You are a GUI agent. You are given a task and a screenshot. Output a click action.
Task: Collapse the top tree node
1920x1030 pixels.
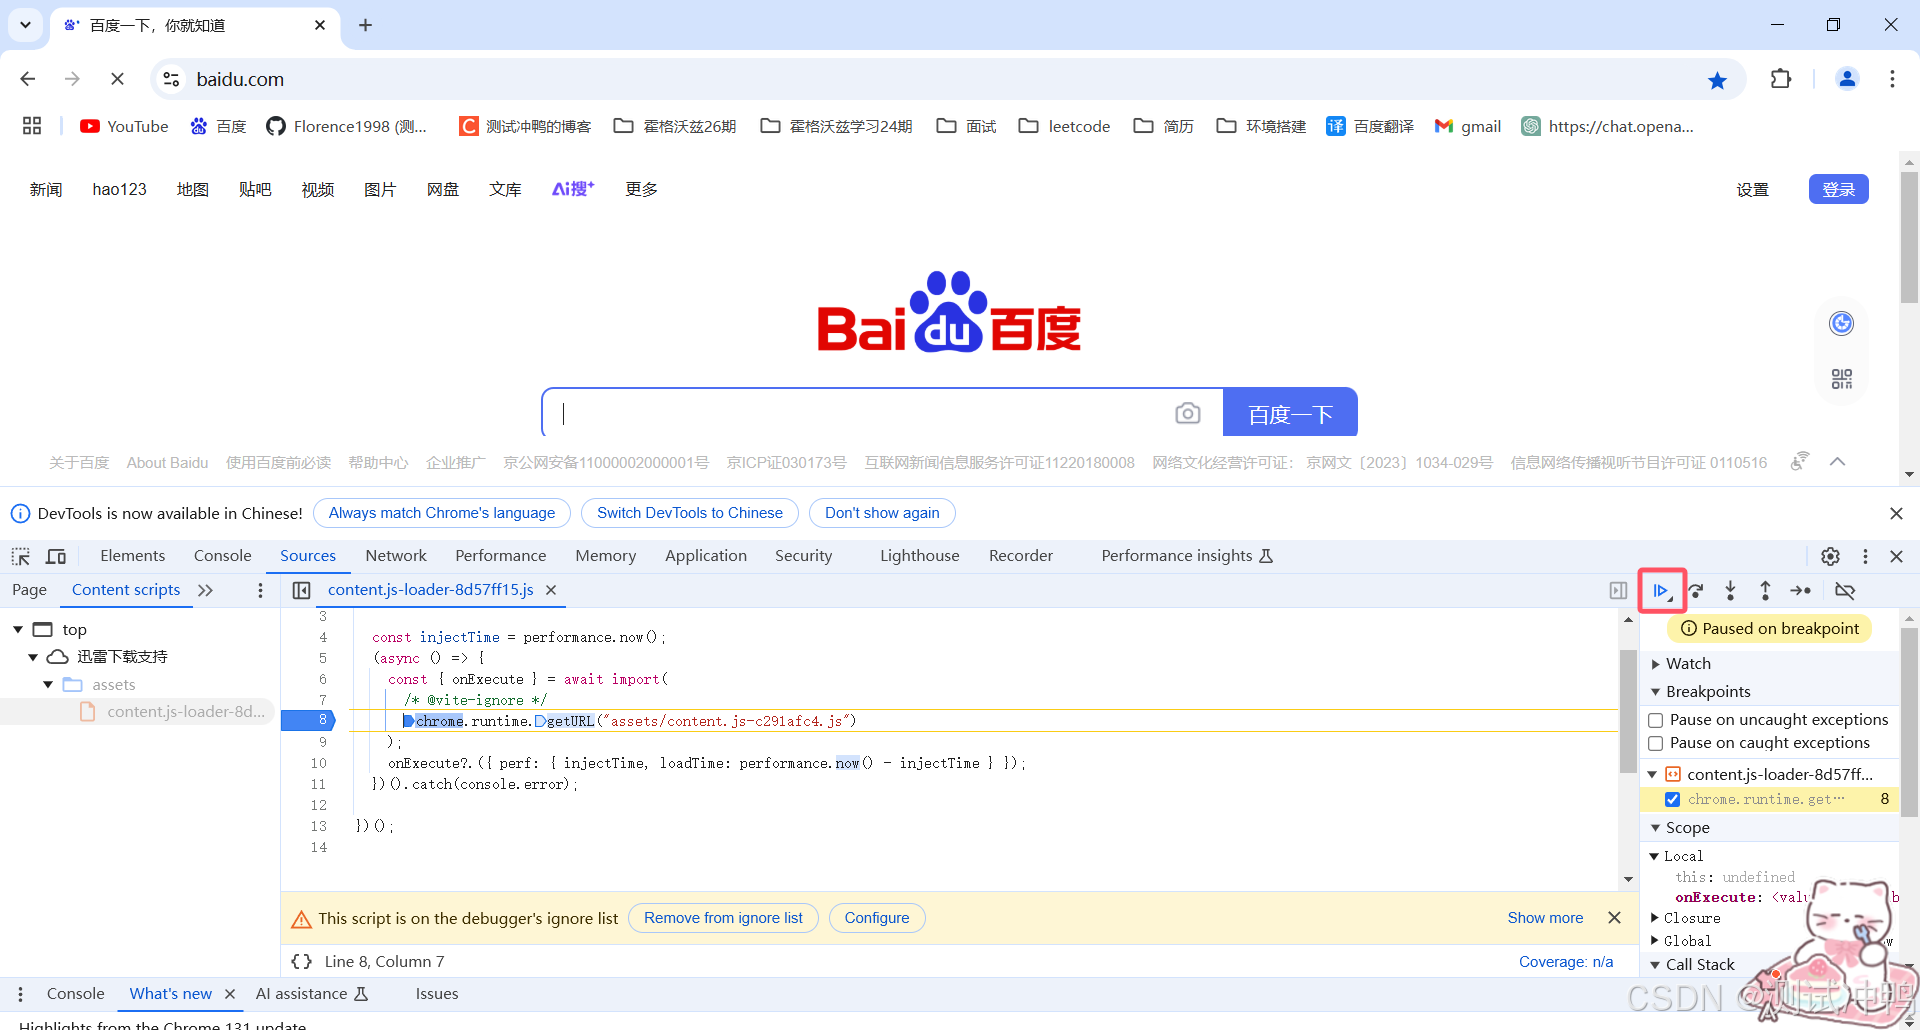pos(18,629)
